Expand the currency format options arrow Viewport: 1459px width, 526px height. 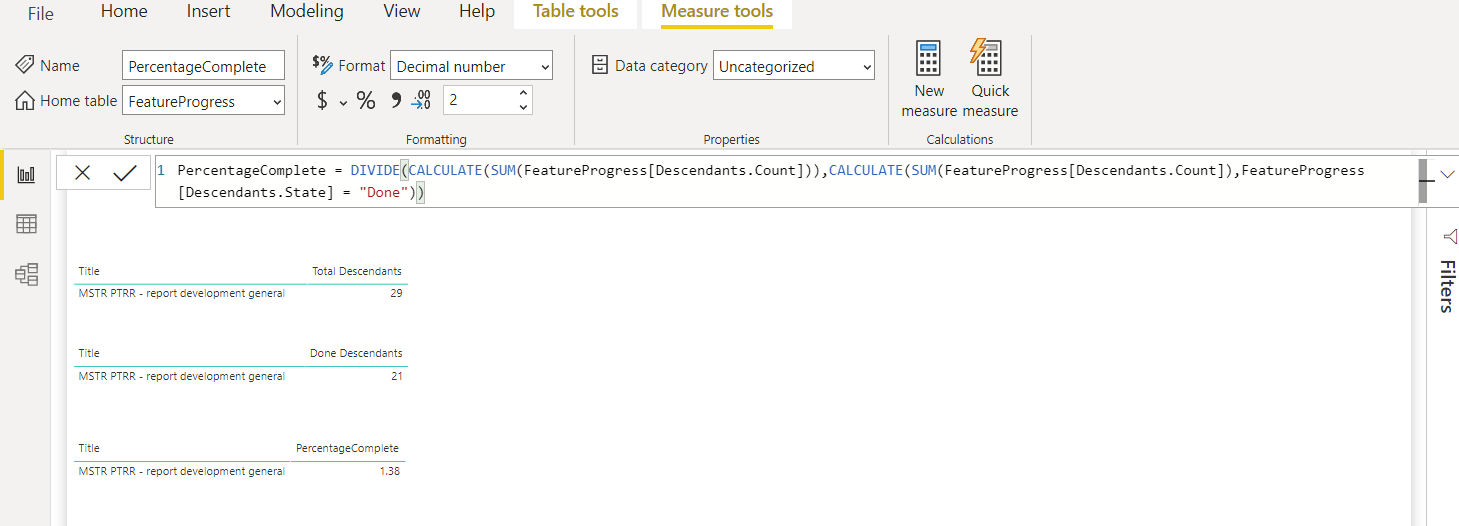click(343, 102)
